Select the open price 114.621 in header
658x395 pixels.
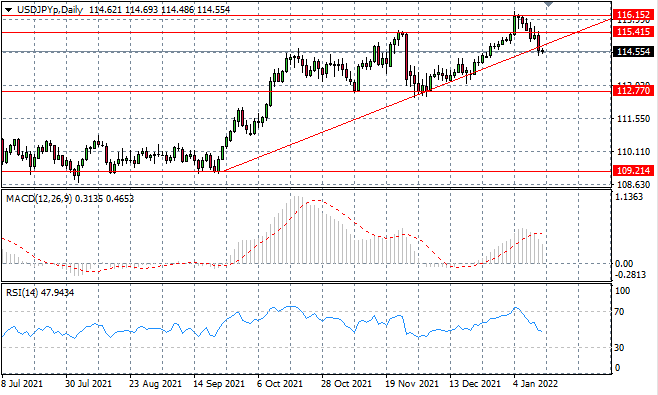coord(106,10)
